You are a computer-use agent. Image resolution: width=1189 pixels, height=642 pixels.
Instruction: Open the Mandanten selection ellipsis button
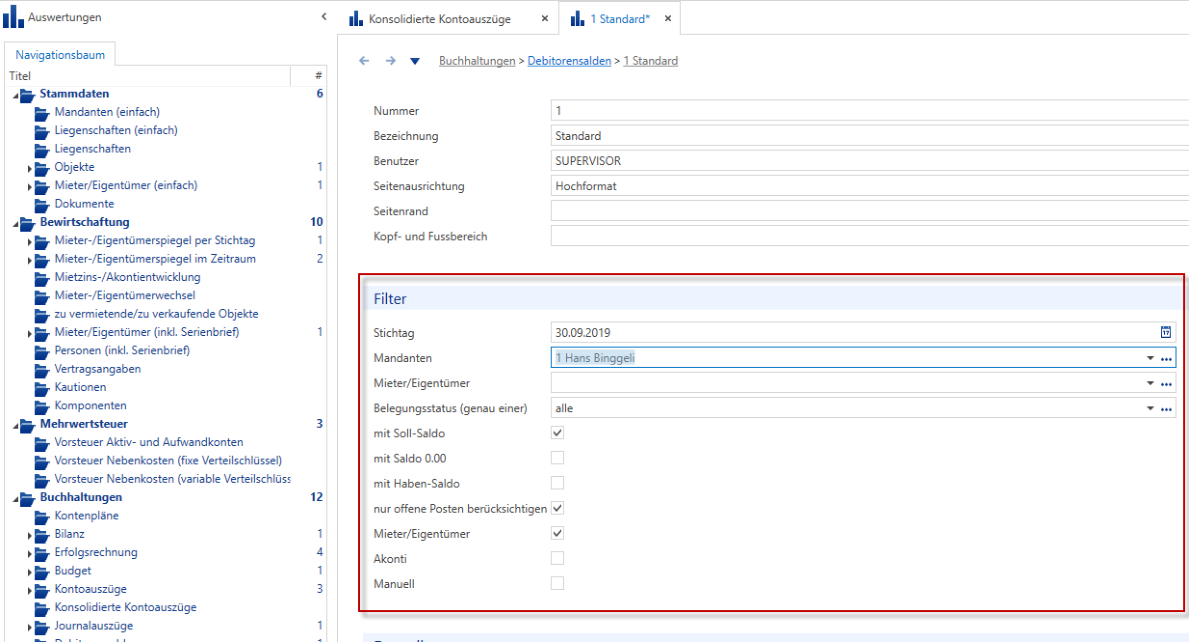[x=1166, y=359]
